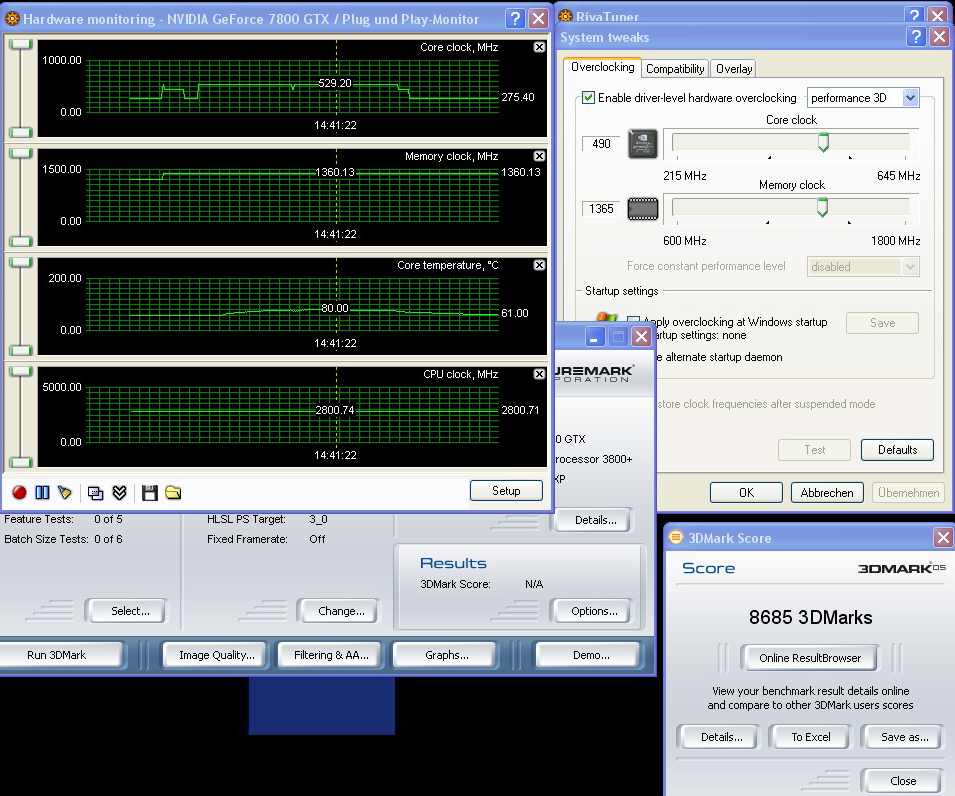Close the CPU clock graph
This screenshot has height=796, width=955.
pyautogui.click(x=539, y=374)
